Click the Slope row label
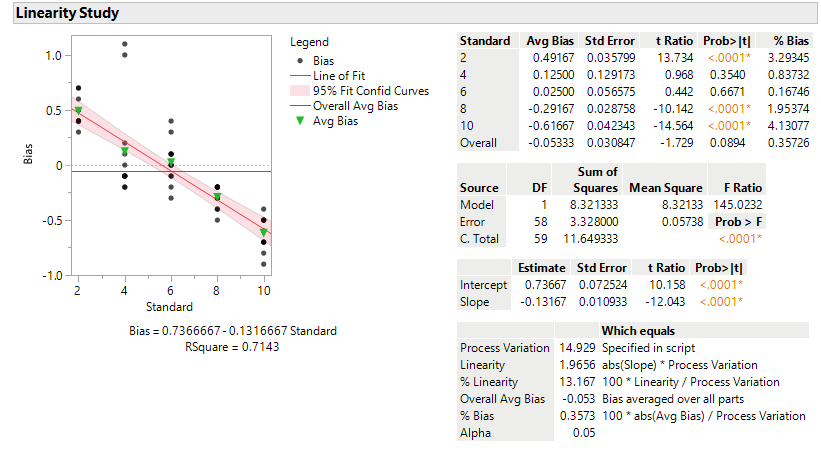This screenshot has width=821, height=450. (x=474, y=302)
